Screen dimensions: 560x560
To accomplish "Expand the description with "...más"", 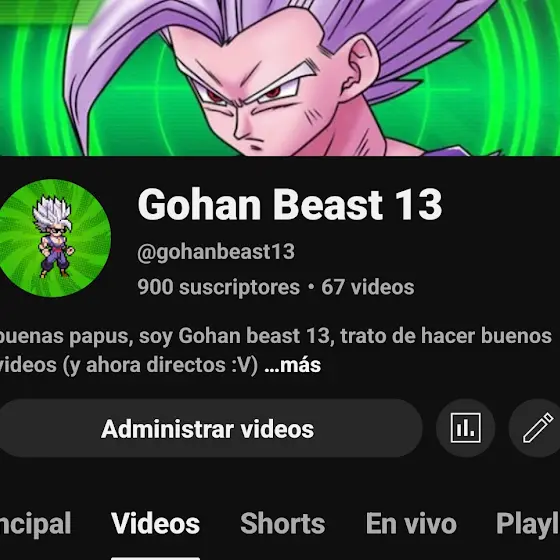I will 292,365.
